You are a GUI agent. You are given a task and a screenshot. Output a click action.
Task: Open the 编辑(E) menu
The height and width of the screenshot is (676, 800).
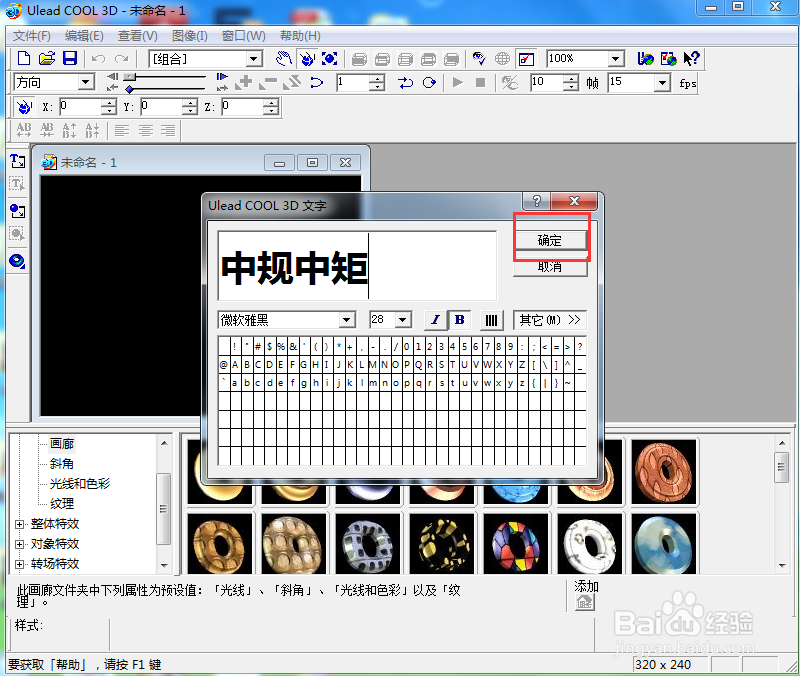click(x=84, y=36)
